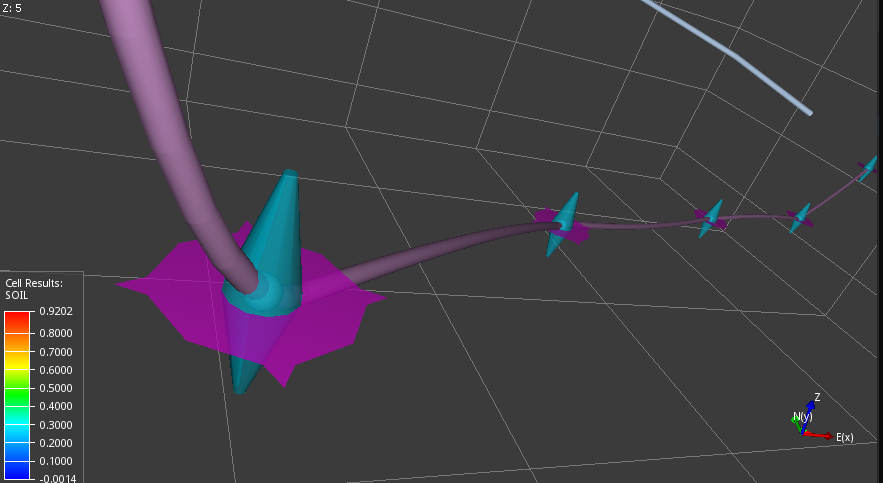Click legend maximum value 0.9202
This screenshot has height=483, width=883.
pos(56,311)
